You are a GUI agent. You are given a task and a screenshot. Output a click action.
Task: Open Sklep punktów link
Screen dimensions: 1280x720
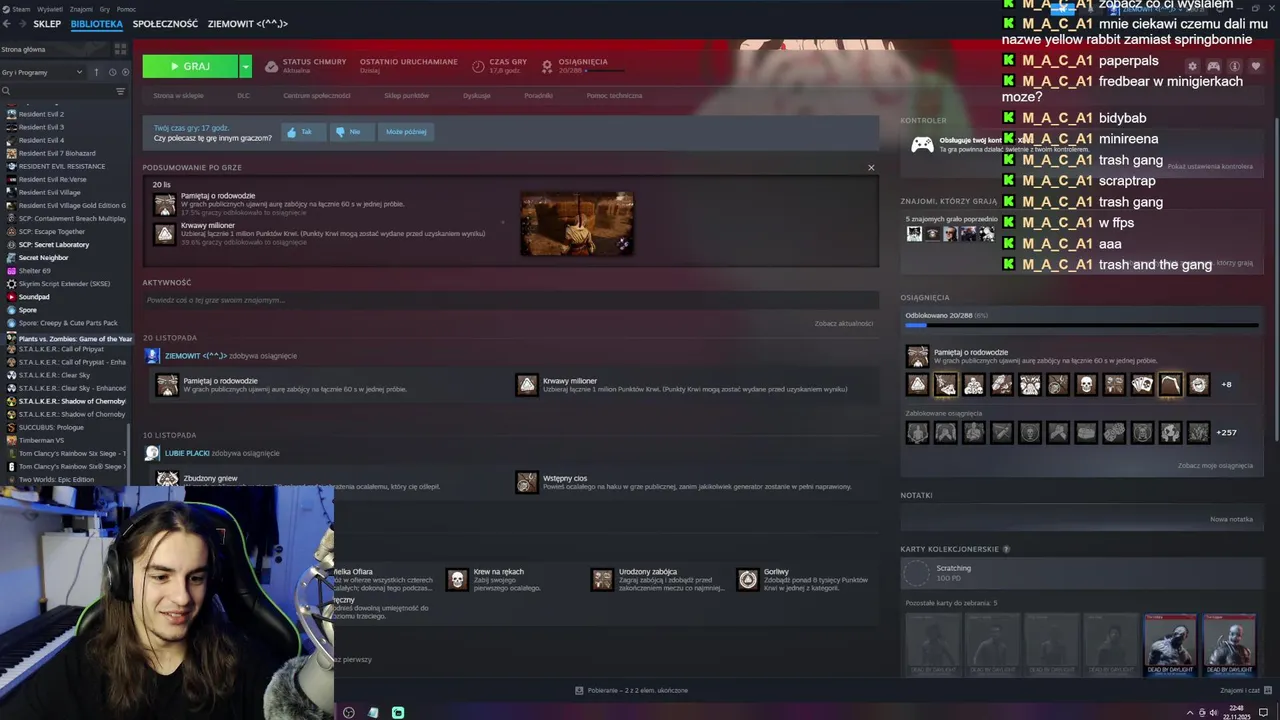pyautogui.click(x=406, y=96)
